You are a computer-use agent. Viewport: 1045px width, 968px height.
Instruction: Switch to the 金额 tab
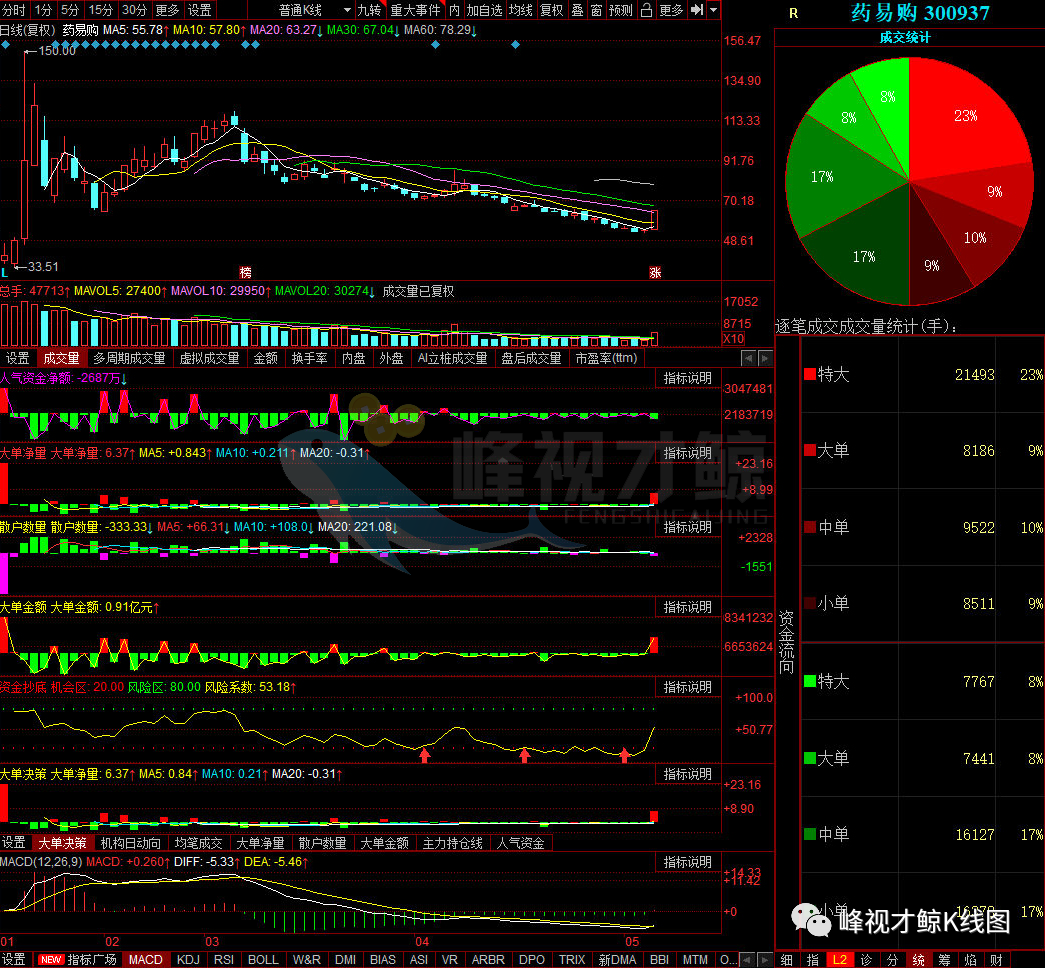tap(265, 359)
